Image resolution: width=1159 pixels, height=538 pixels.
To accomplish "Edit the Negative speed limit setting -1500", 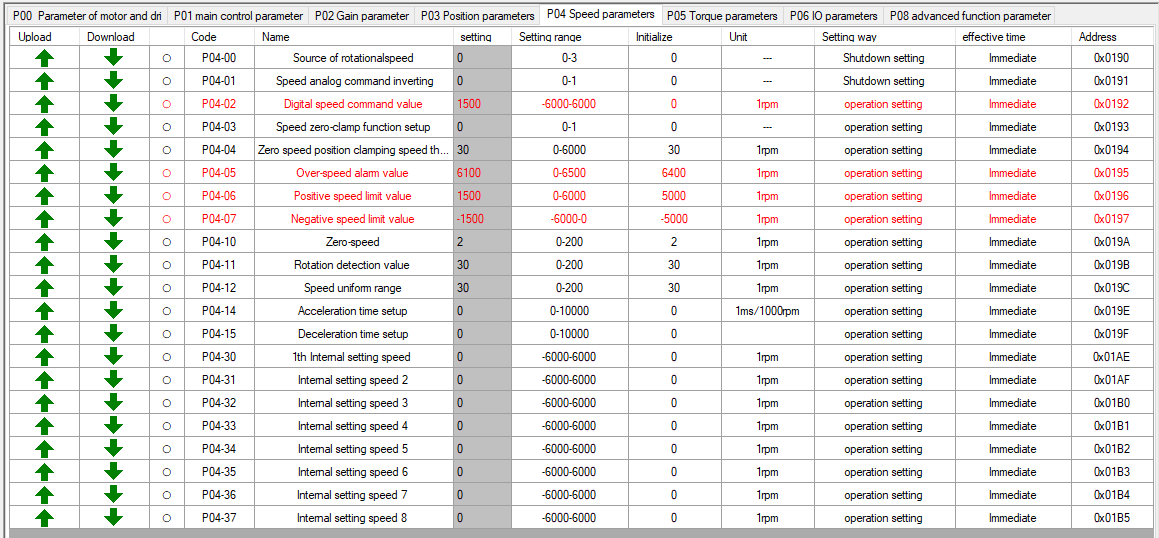I will click(482, 219).
